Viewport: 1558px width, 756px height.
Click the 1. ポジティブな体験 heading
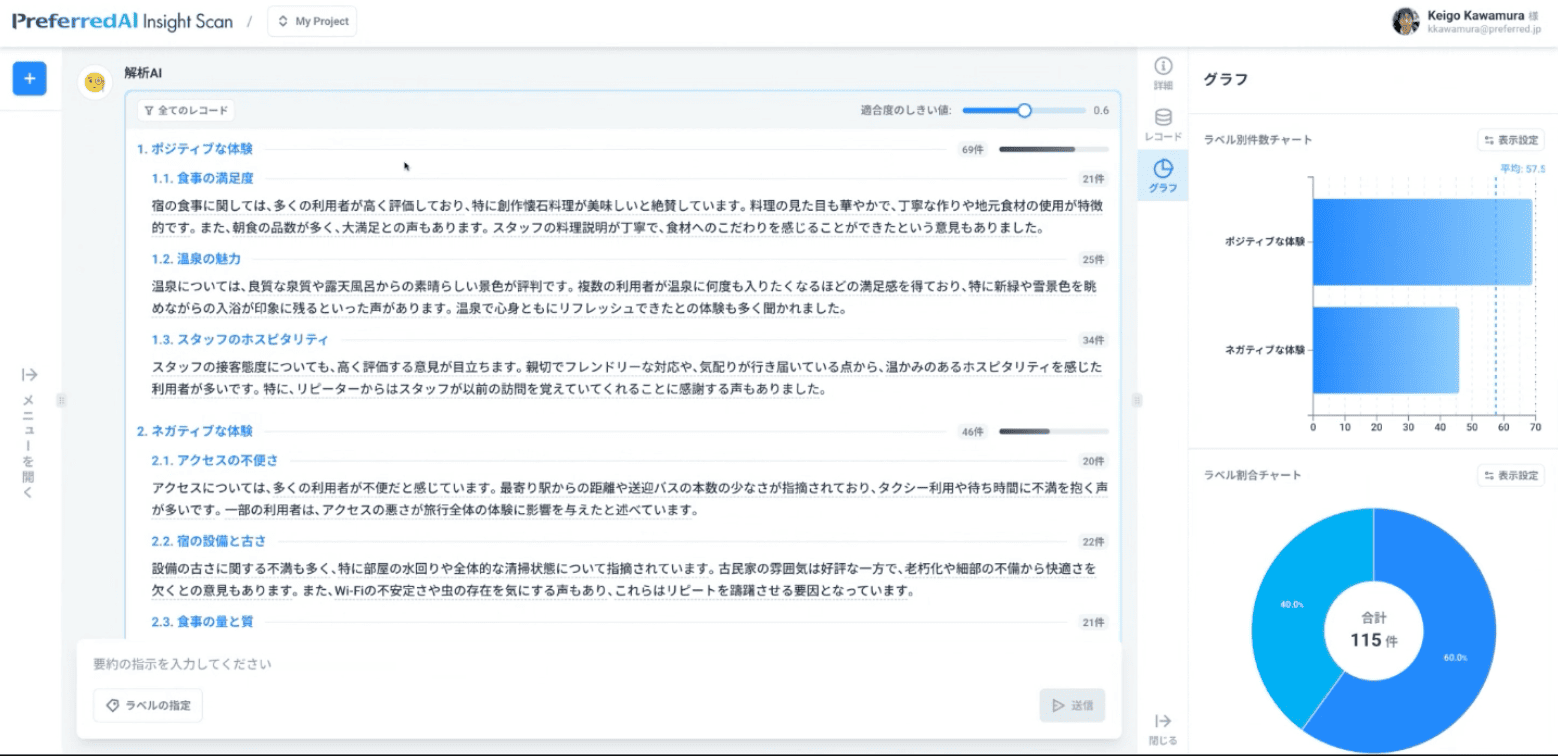click(x=195, y=149)
